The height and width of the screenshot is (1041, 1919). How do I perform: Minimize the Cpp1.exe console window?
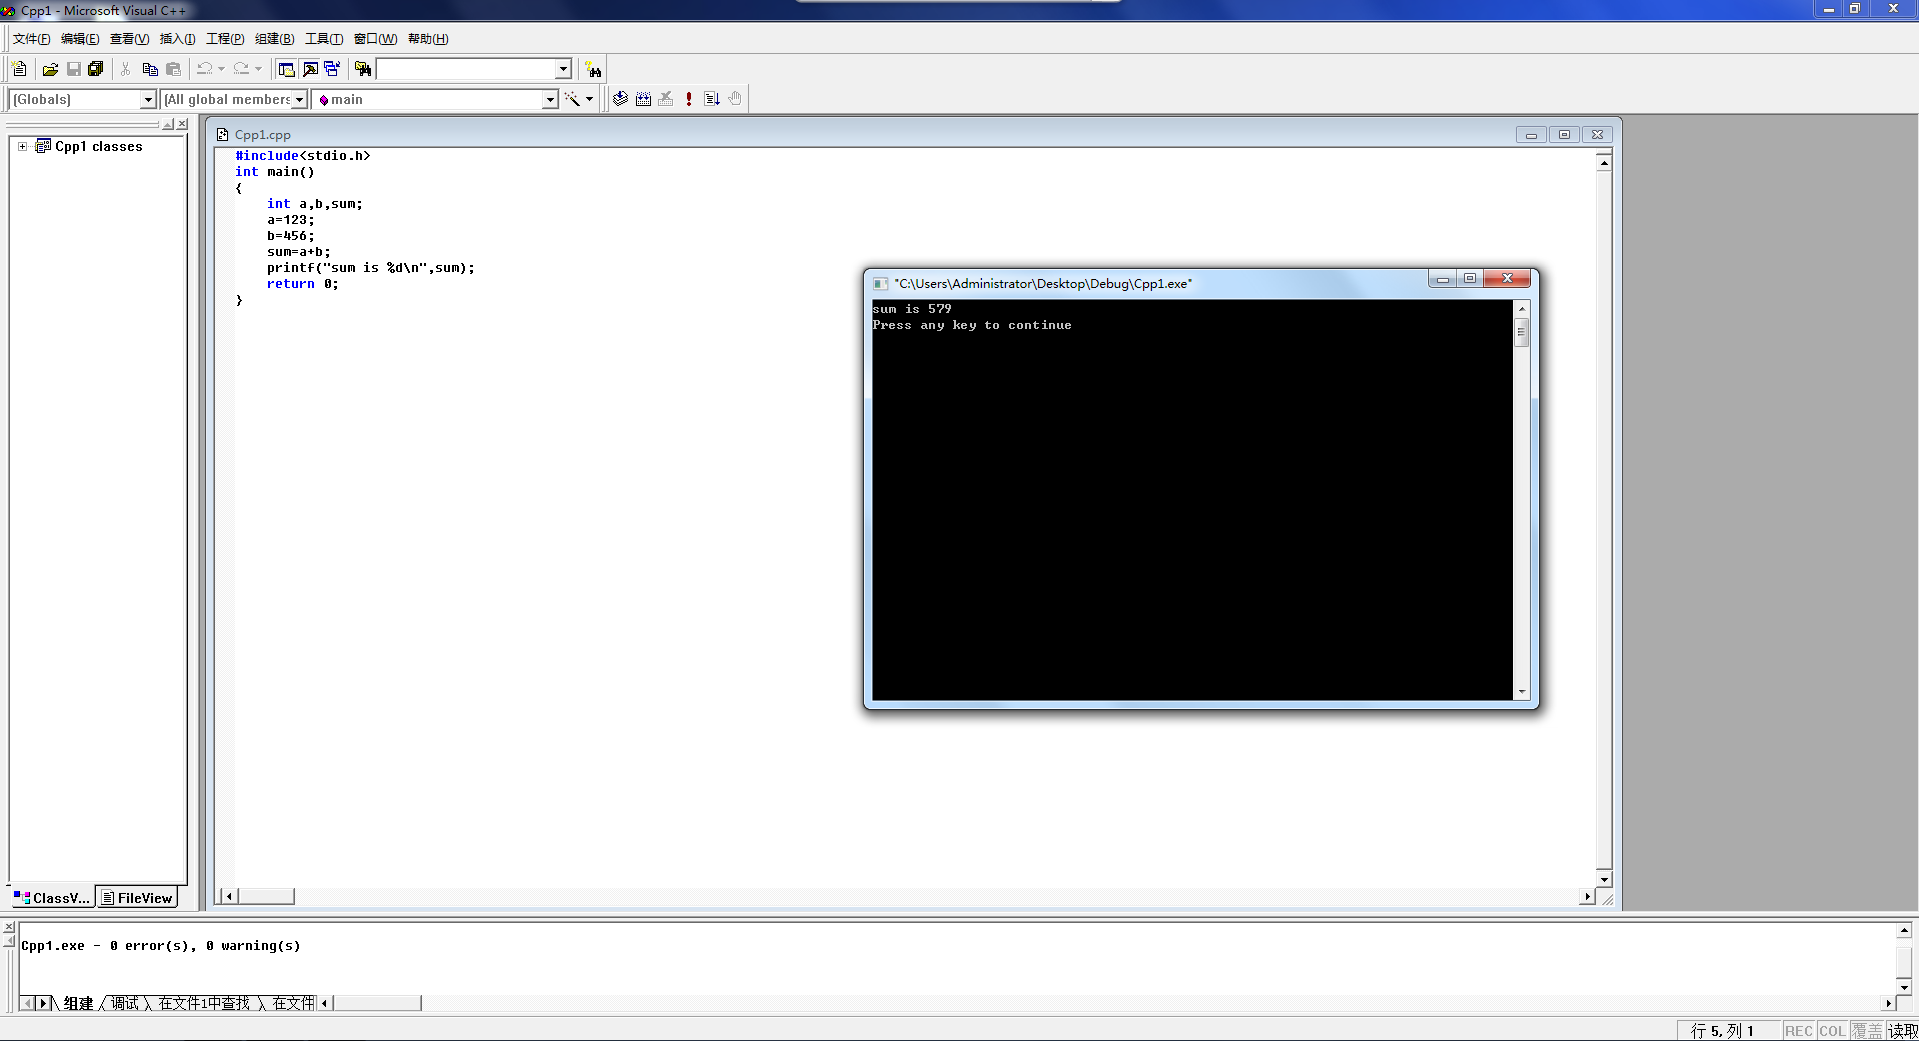[1442, 279]
